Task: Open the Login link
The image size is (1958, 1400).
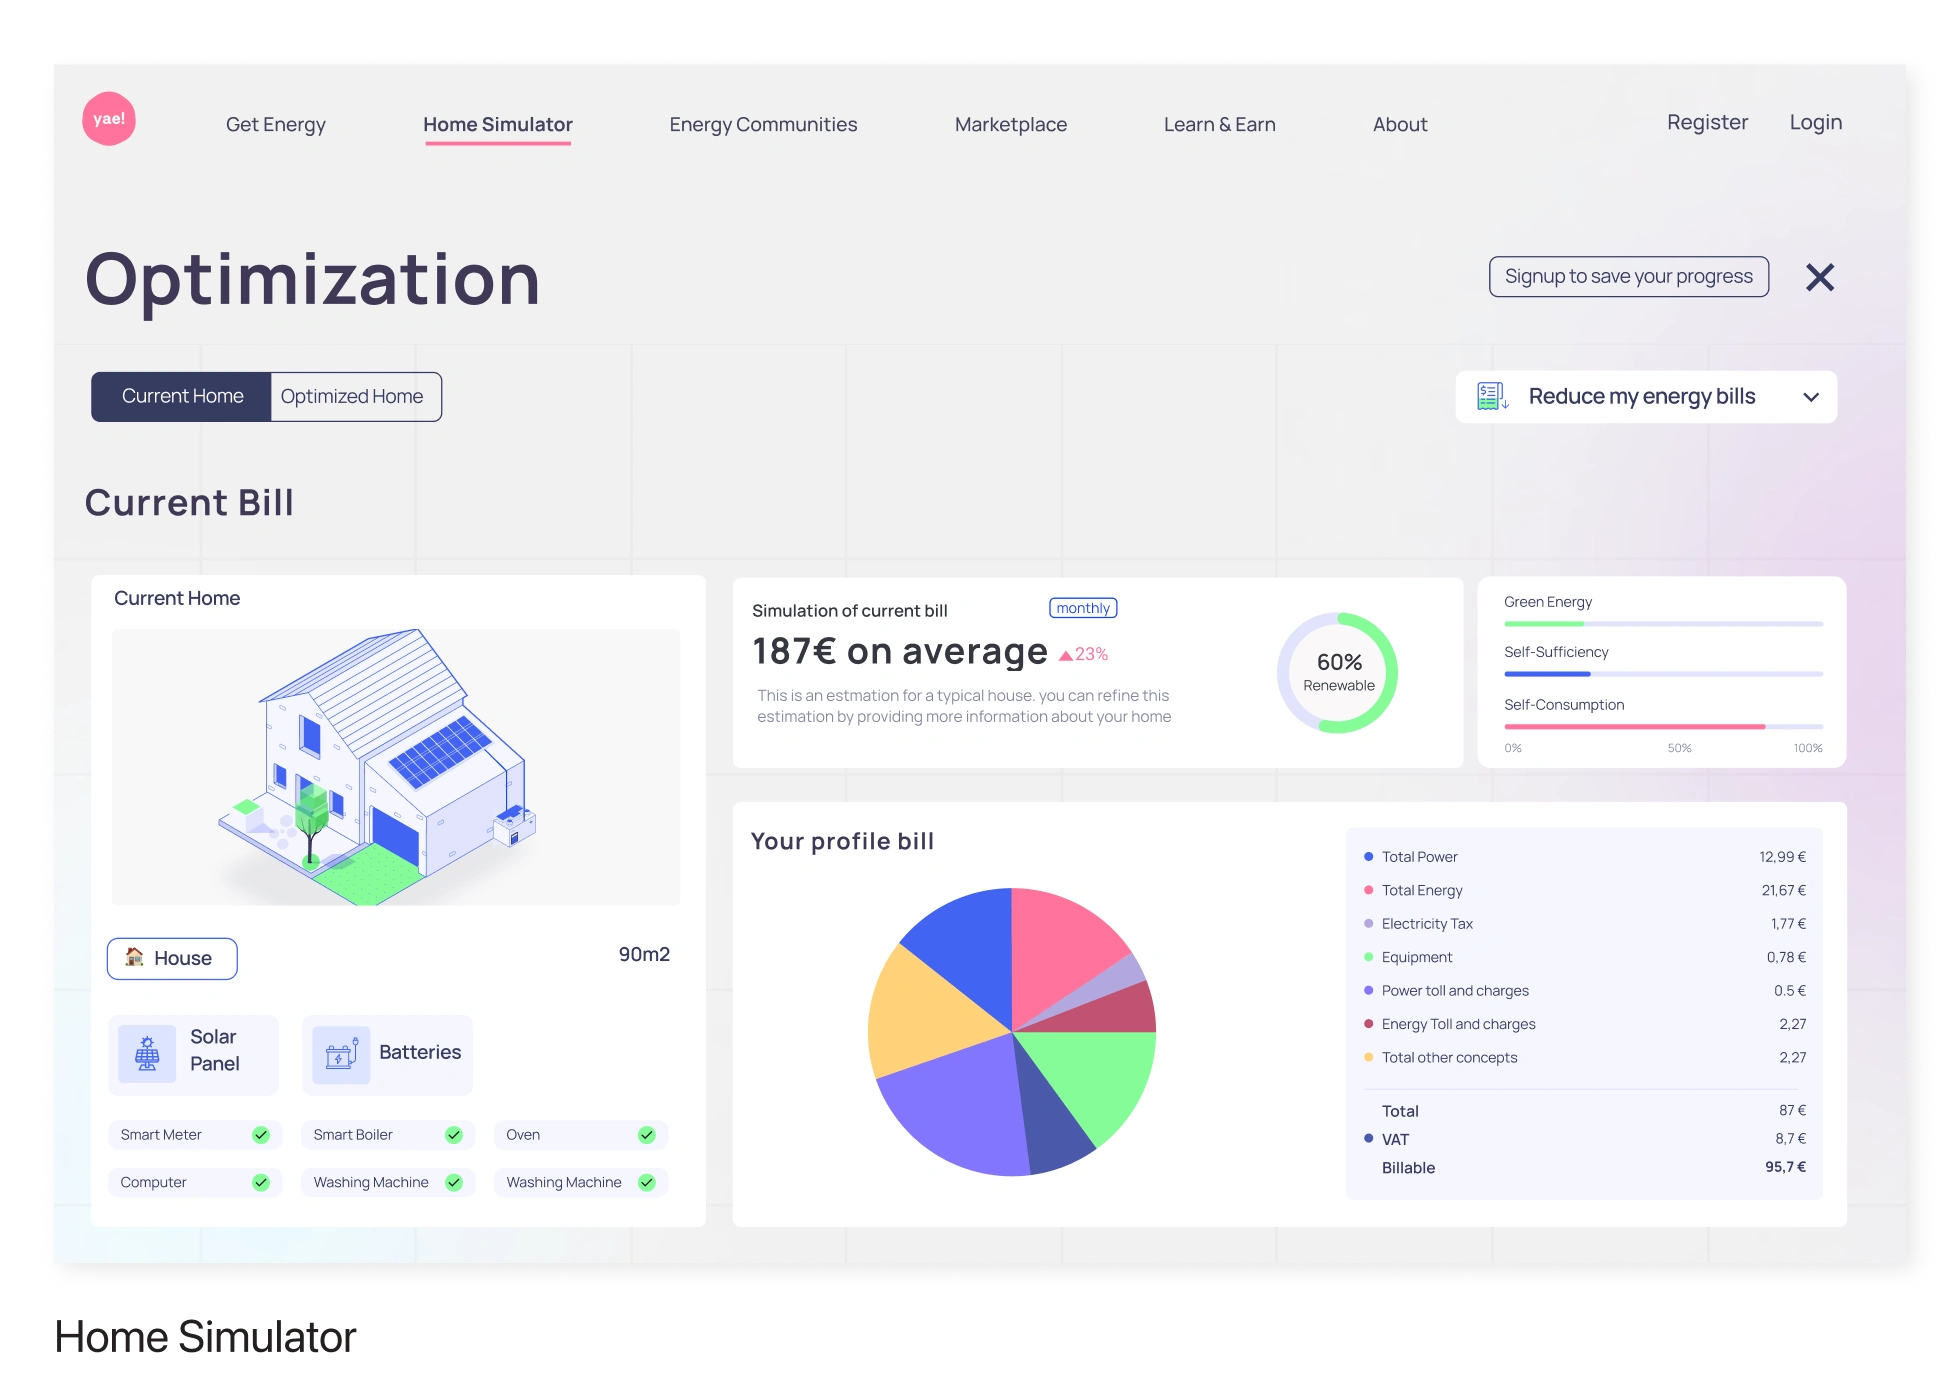Action: (x=1815, y=123)
